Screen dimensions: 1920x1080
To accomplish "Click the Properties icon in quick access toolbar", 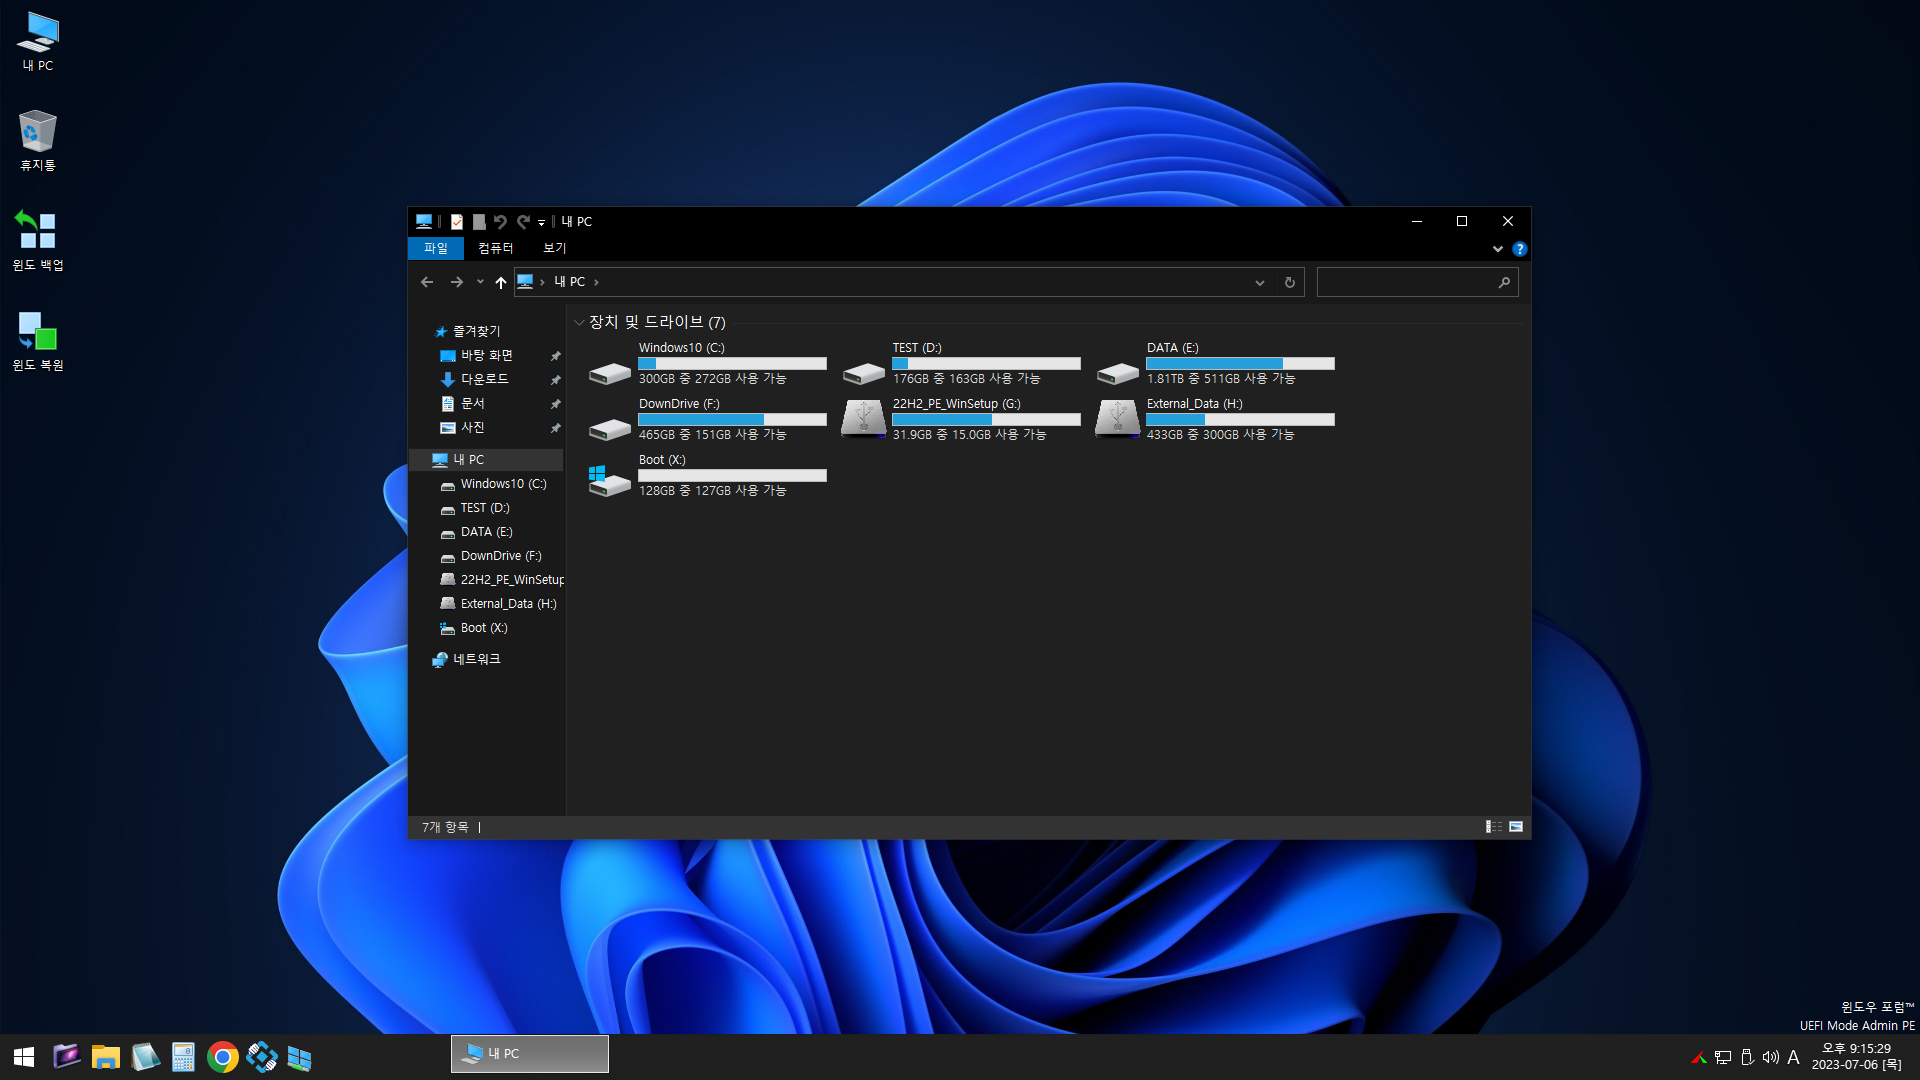I will point(457,222).
